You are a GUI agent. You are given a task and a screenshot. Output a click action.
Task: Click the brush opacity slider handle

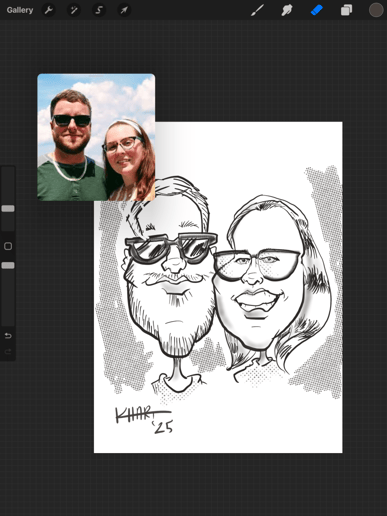point(8,265)
